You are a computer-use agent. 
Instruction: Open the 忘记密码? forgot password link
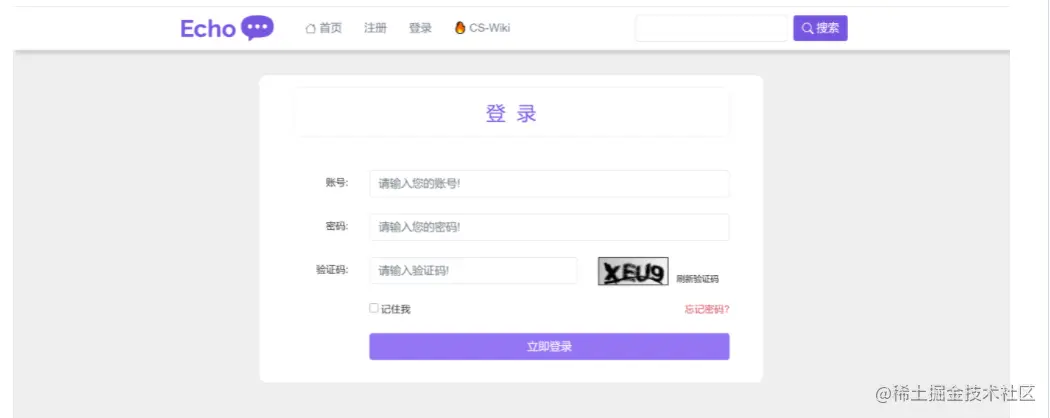click(706, 309)
